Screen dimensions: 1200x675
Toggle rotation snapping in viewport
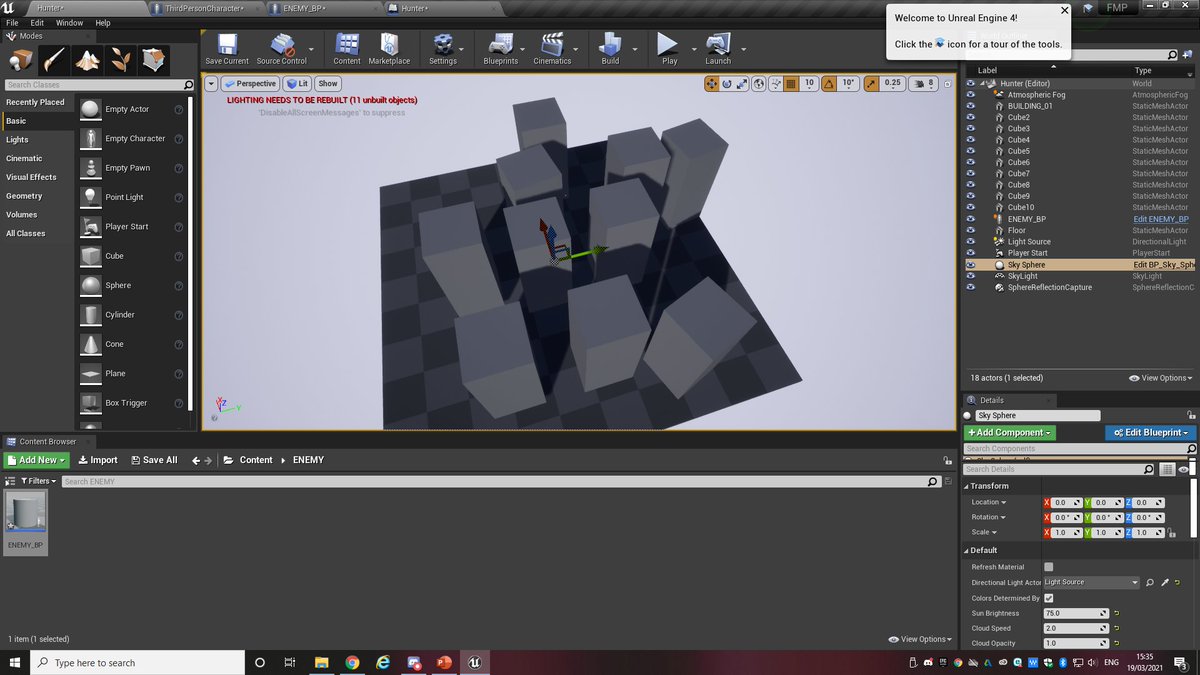coord(829,84)
